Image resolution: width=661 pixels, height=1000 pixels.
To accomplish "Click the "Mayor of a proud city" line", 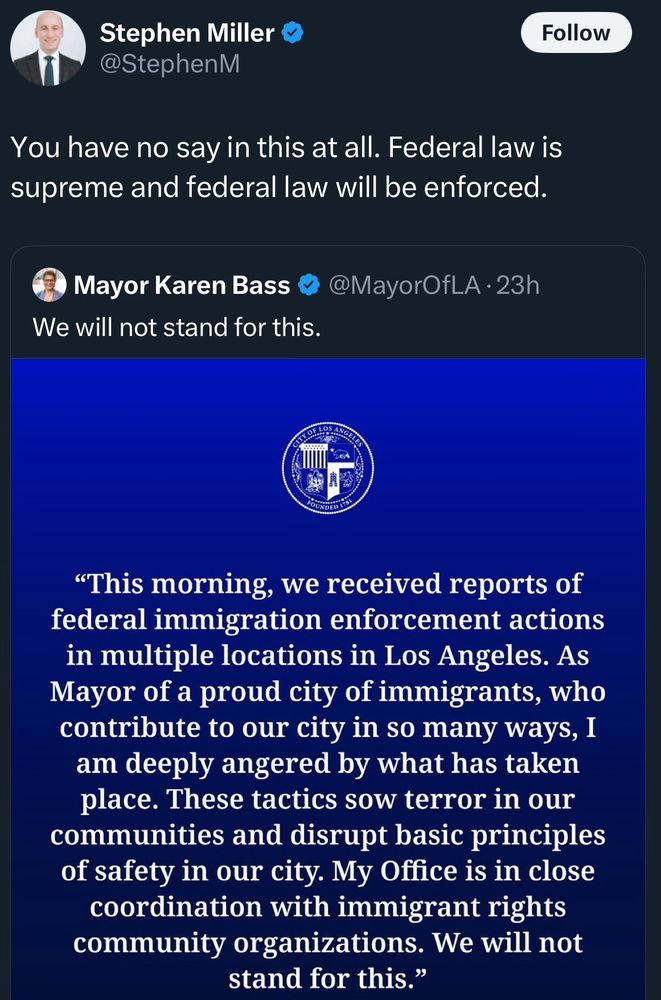I will (x=328, y=691).
